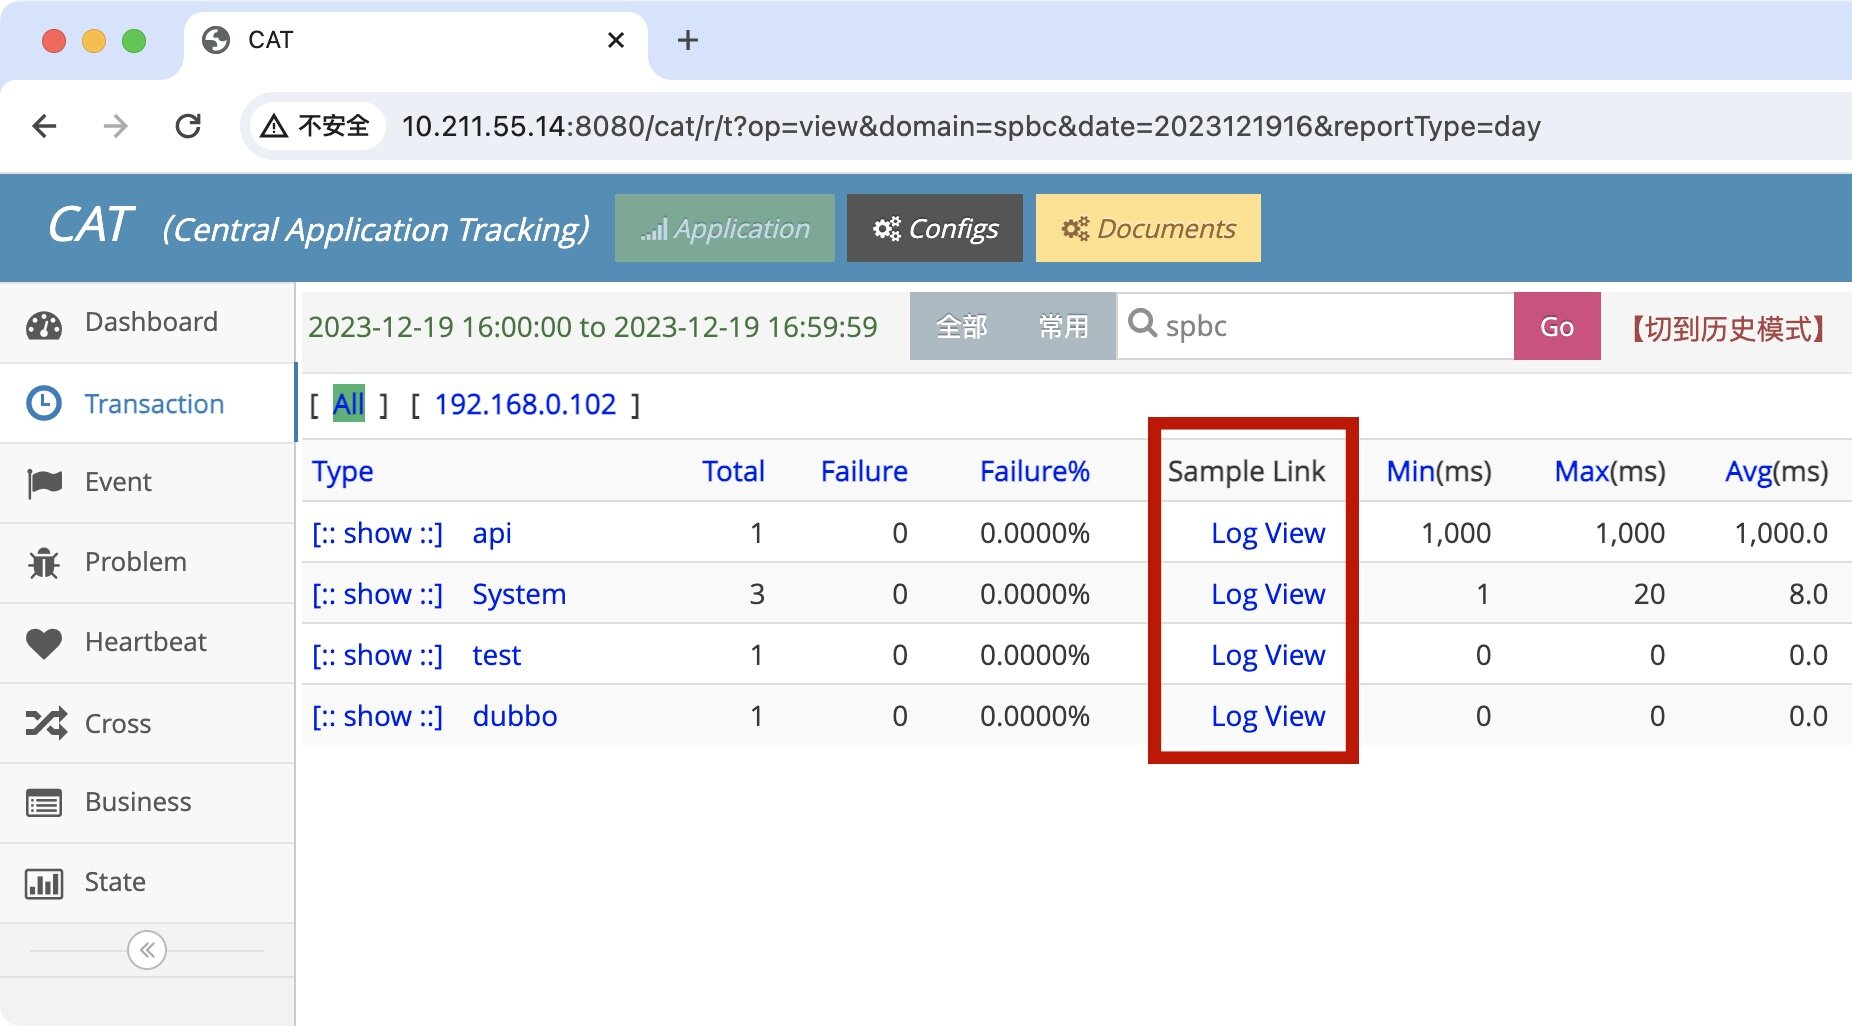Open Log View for System row
Screen dimensions: 1852x1026
pyautogui.click(x=1267, y=594)
